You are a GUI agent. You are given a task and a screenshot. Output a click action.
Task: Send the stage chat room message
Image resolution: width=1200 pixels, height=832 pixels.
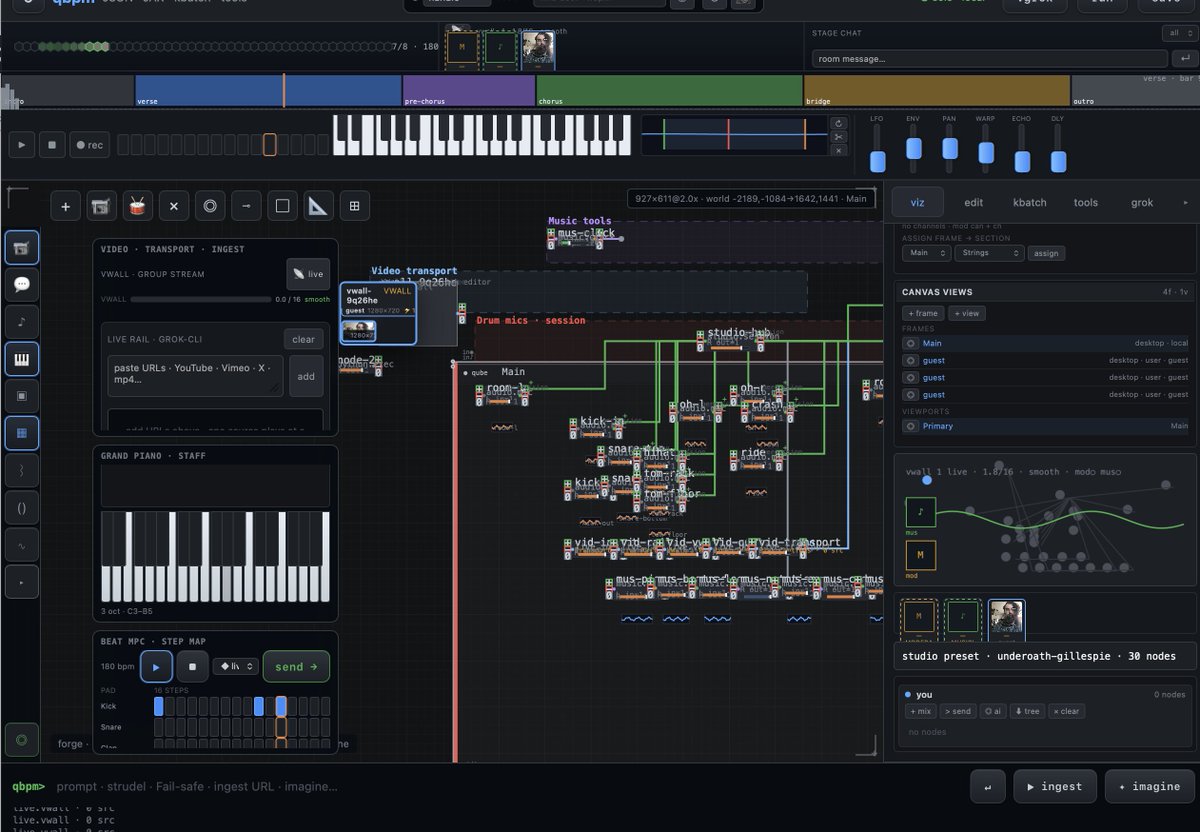[x=1186, y=59]
